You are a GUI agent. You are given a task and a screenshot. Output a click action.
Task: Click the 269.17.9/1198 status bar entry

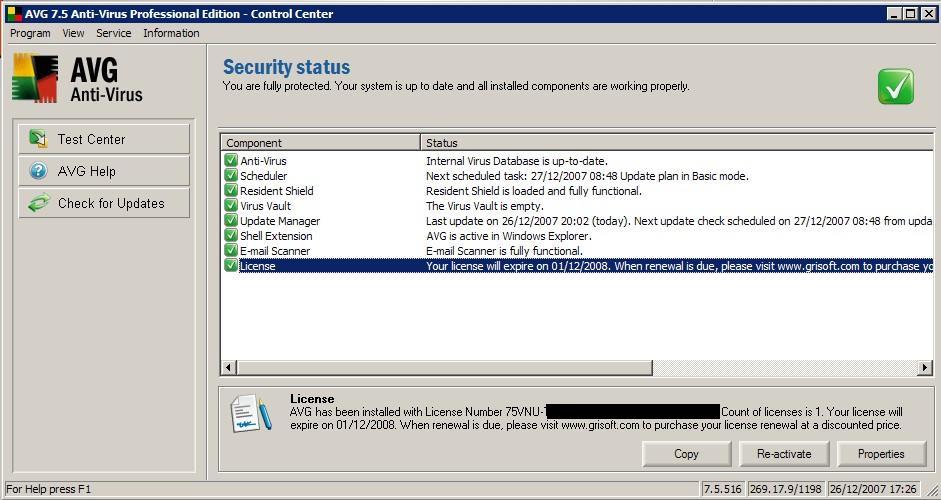point(786,489)
